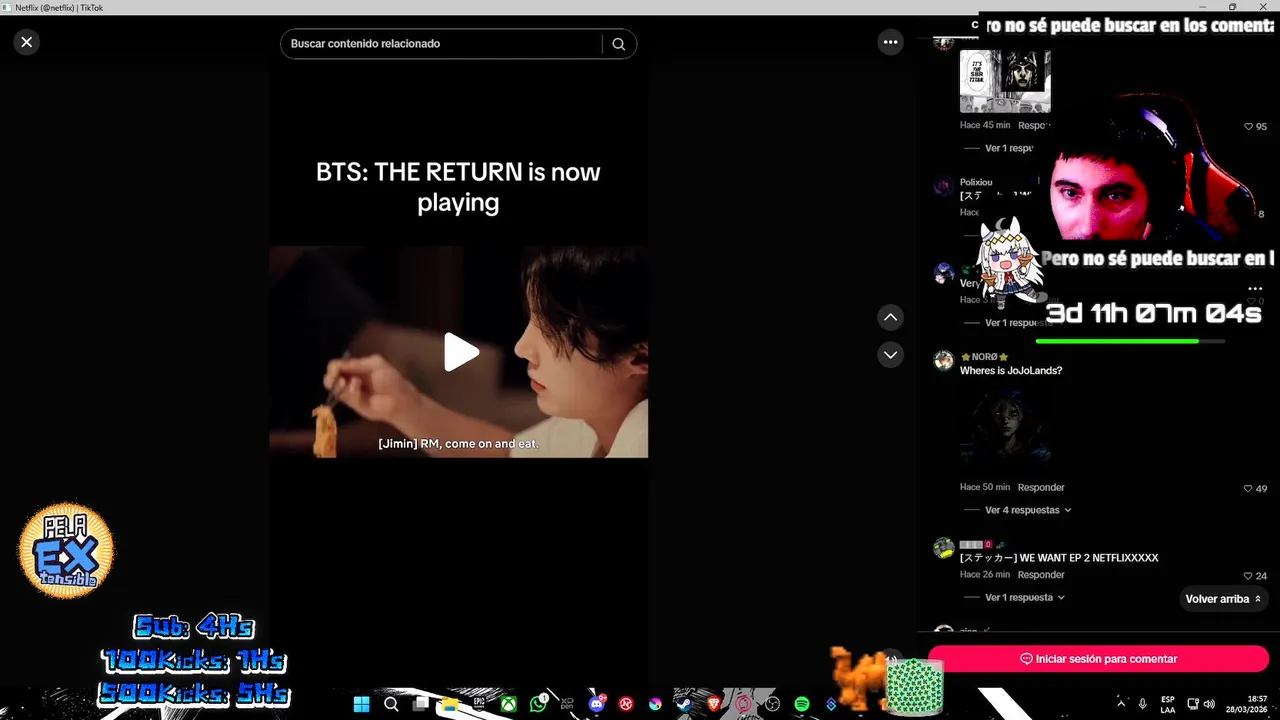
Task: Click the 'Wheres is JoJoLands?' comment text
Action: (1011, 371)
